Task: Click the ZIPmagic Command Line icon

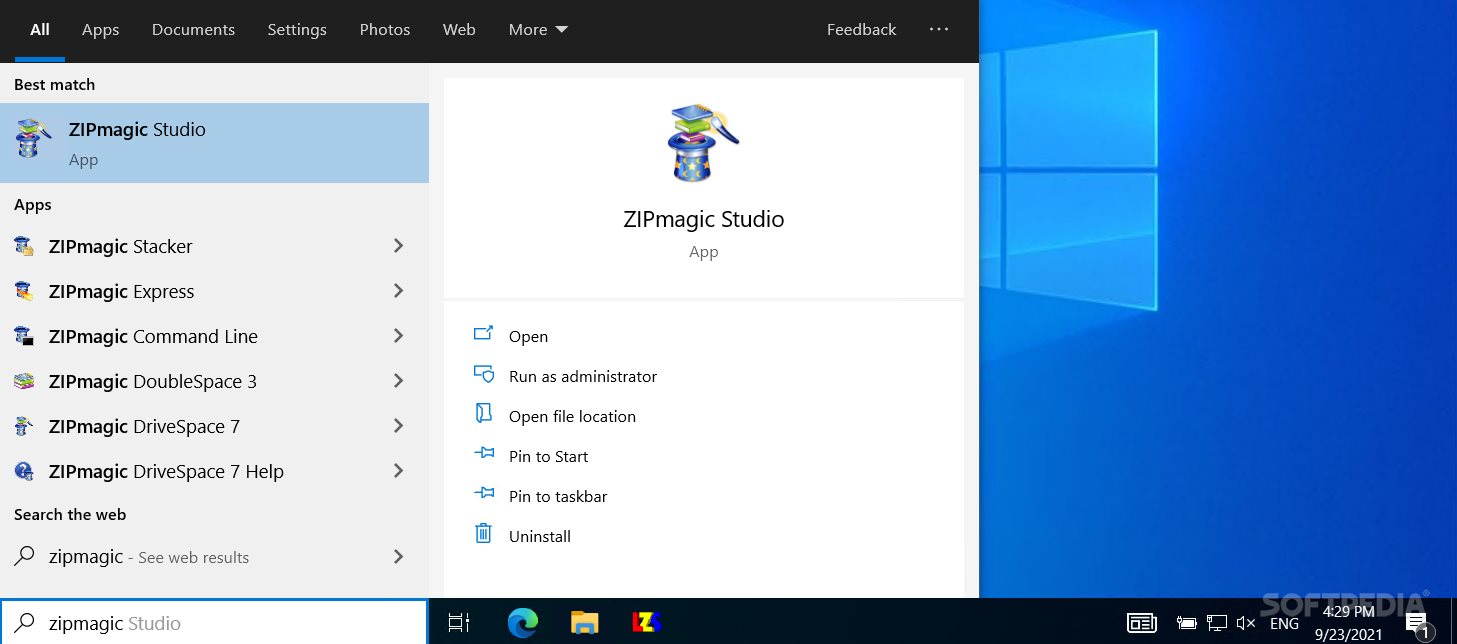Action: click(24, 336)
